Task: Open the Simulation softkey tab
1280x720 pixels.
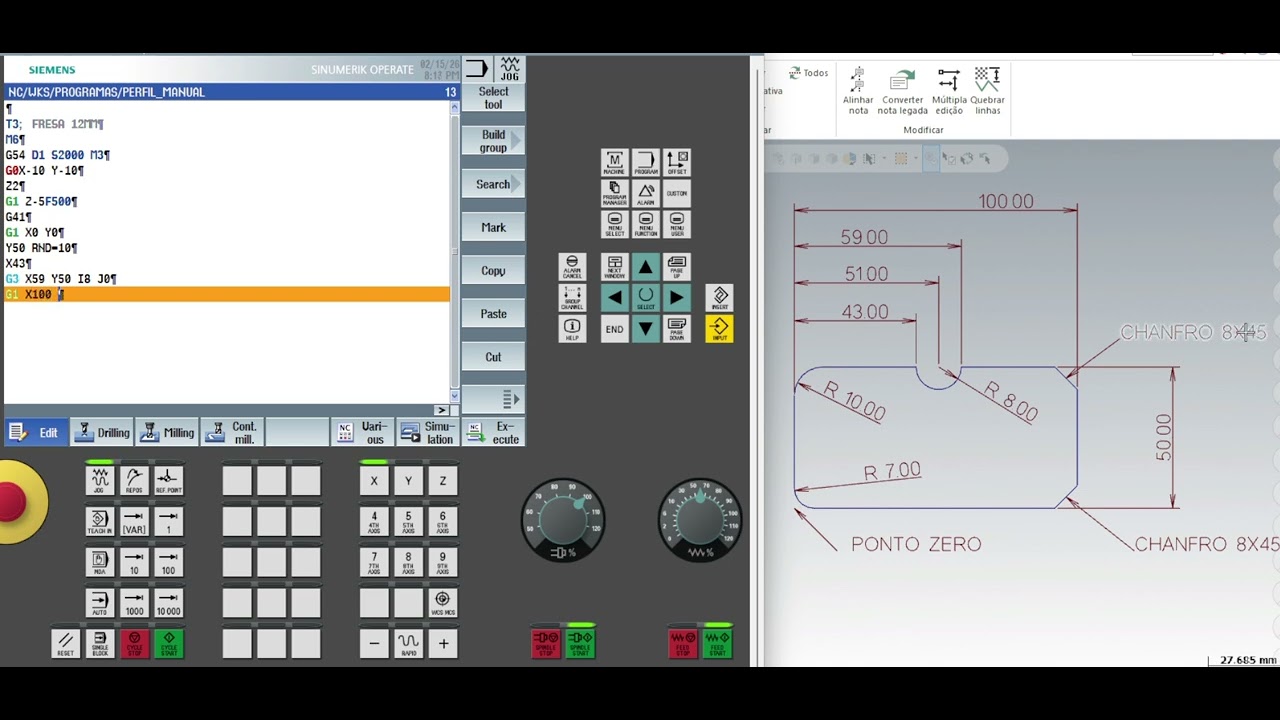Action: click(428, 433)
